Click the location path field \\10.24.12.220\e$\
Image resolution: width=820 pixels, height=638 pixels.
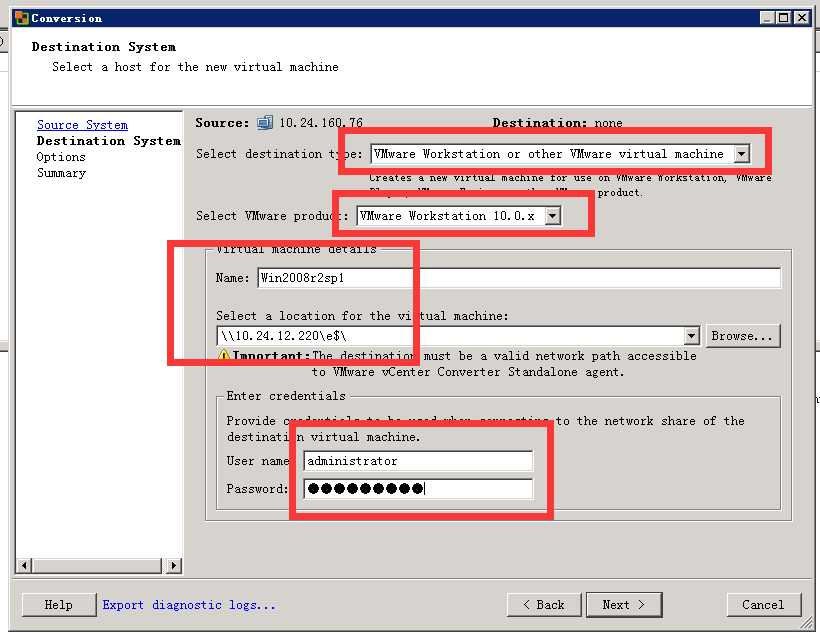(451, 336)
